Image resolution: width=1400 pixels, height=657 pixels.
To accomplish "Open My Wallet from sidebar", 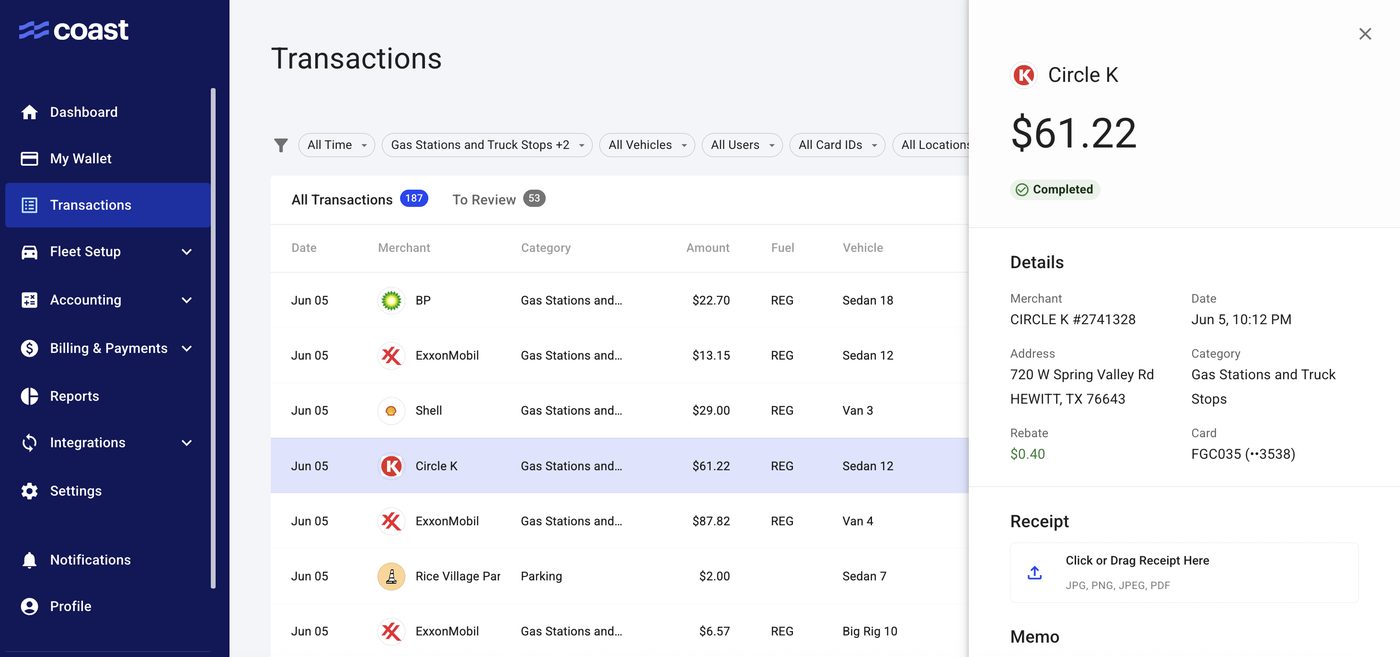I will 108,158.
